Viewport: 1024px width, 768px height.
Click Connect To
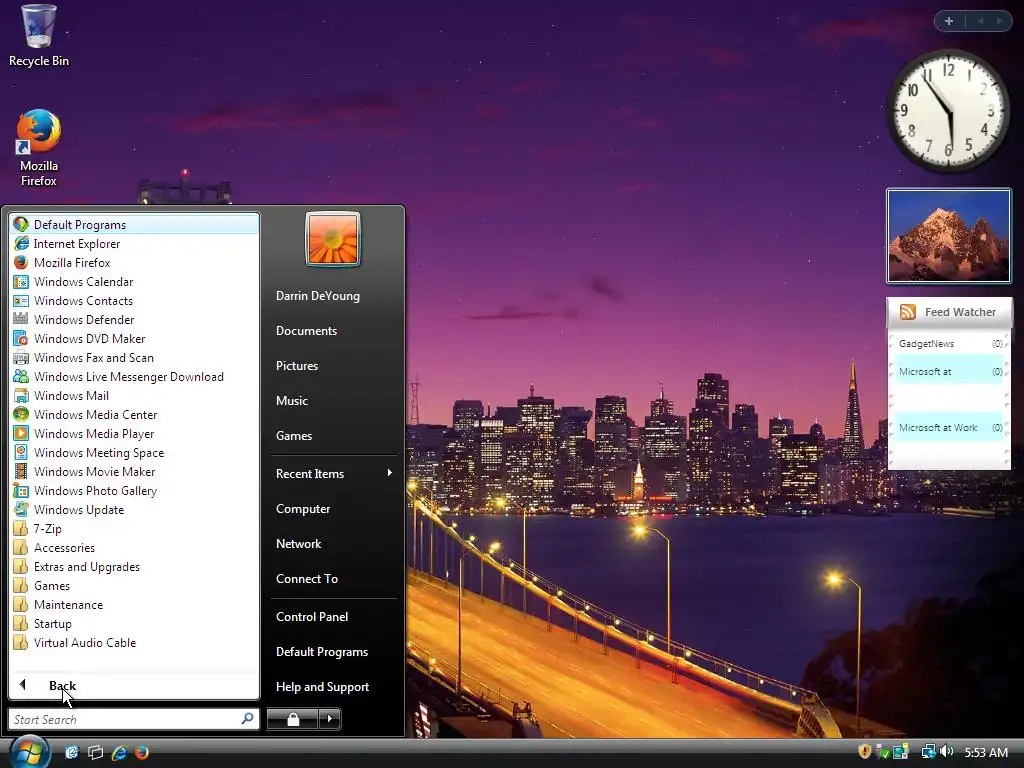333,579
